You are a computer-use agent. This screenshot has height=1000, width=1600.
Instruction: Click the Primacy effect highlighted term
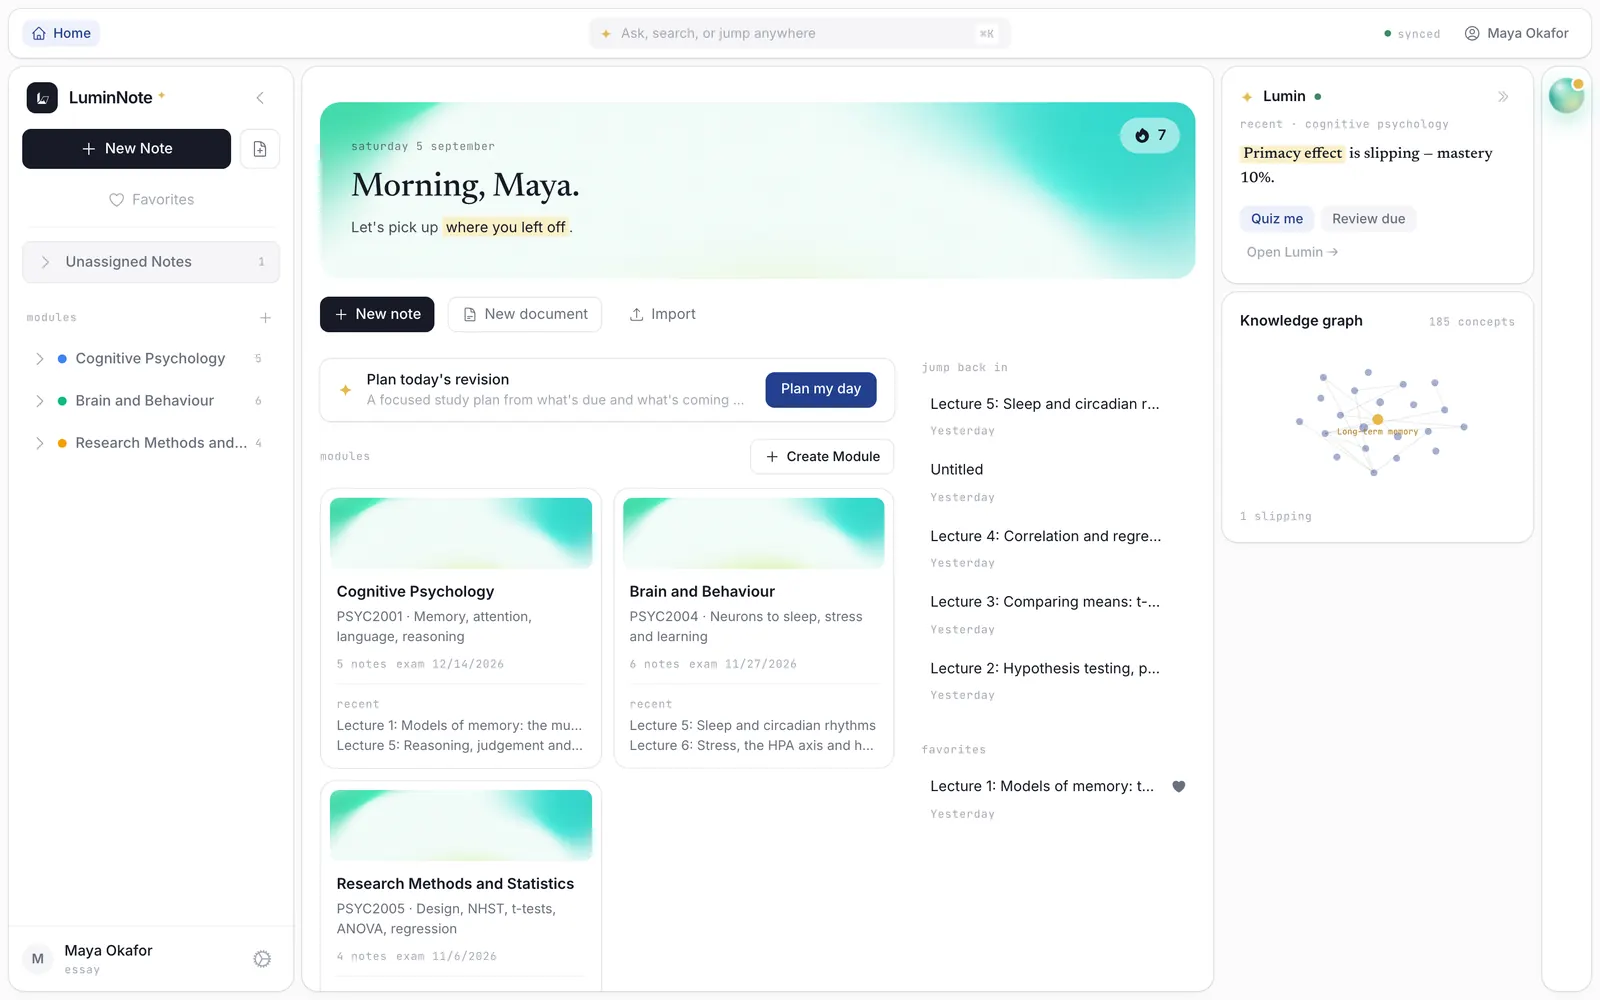point(1292,153)
